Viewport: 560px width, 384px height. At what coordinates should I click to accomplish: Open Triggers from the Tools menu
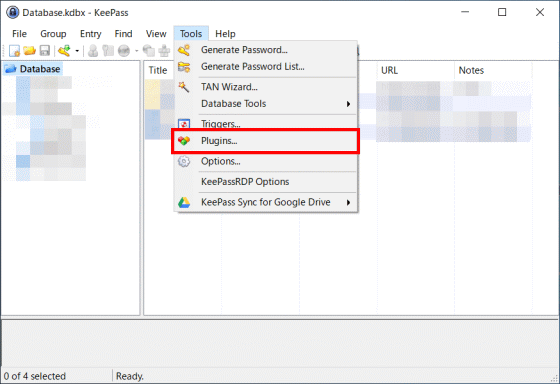point(266,124)
